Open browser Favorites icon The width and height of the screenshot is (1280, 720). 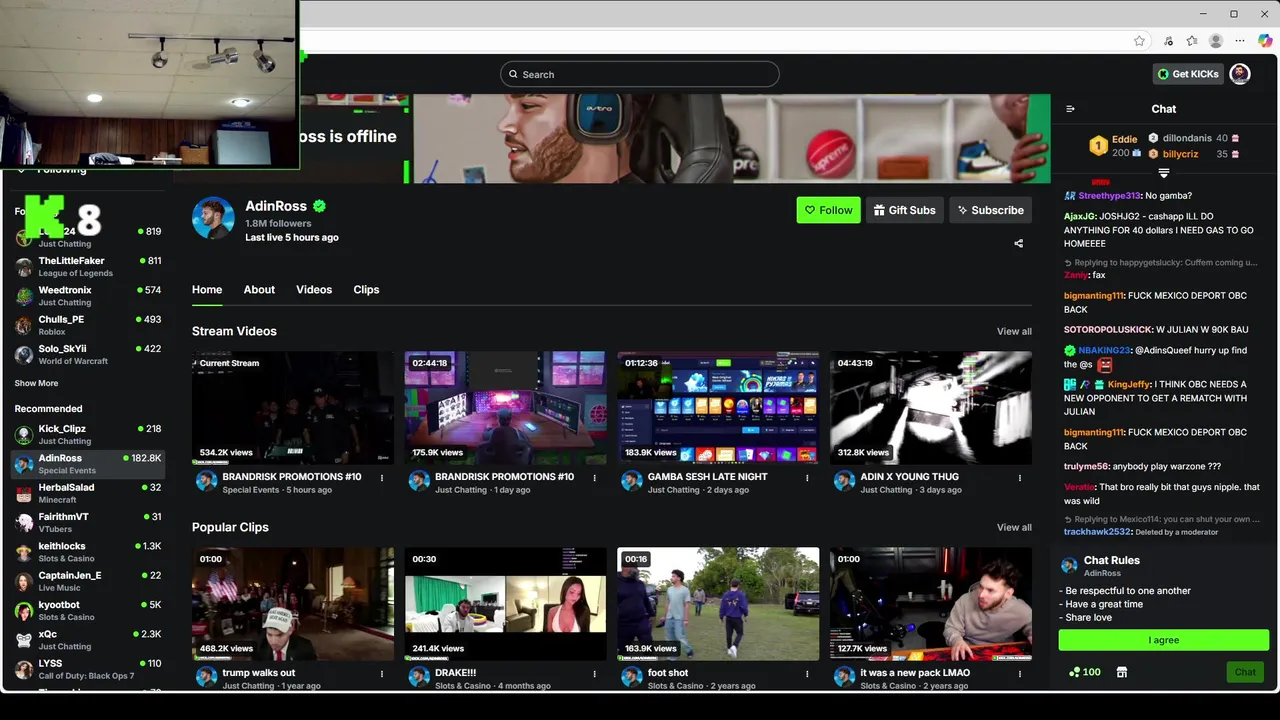pos(1192,41)
